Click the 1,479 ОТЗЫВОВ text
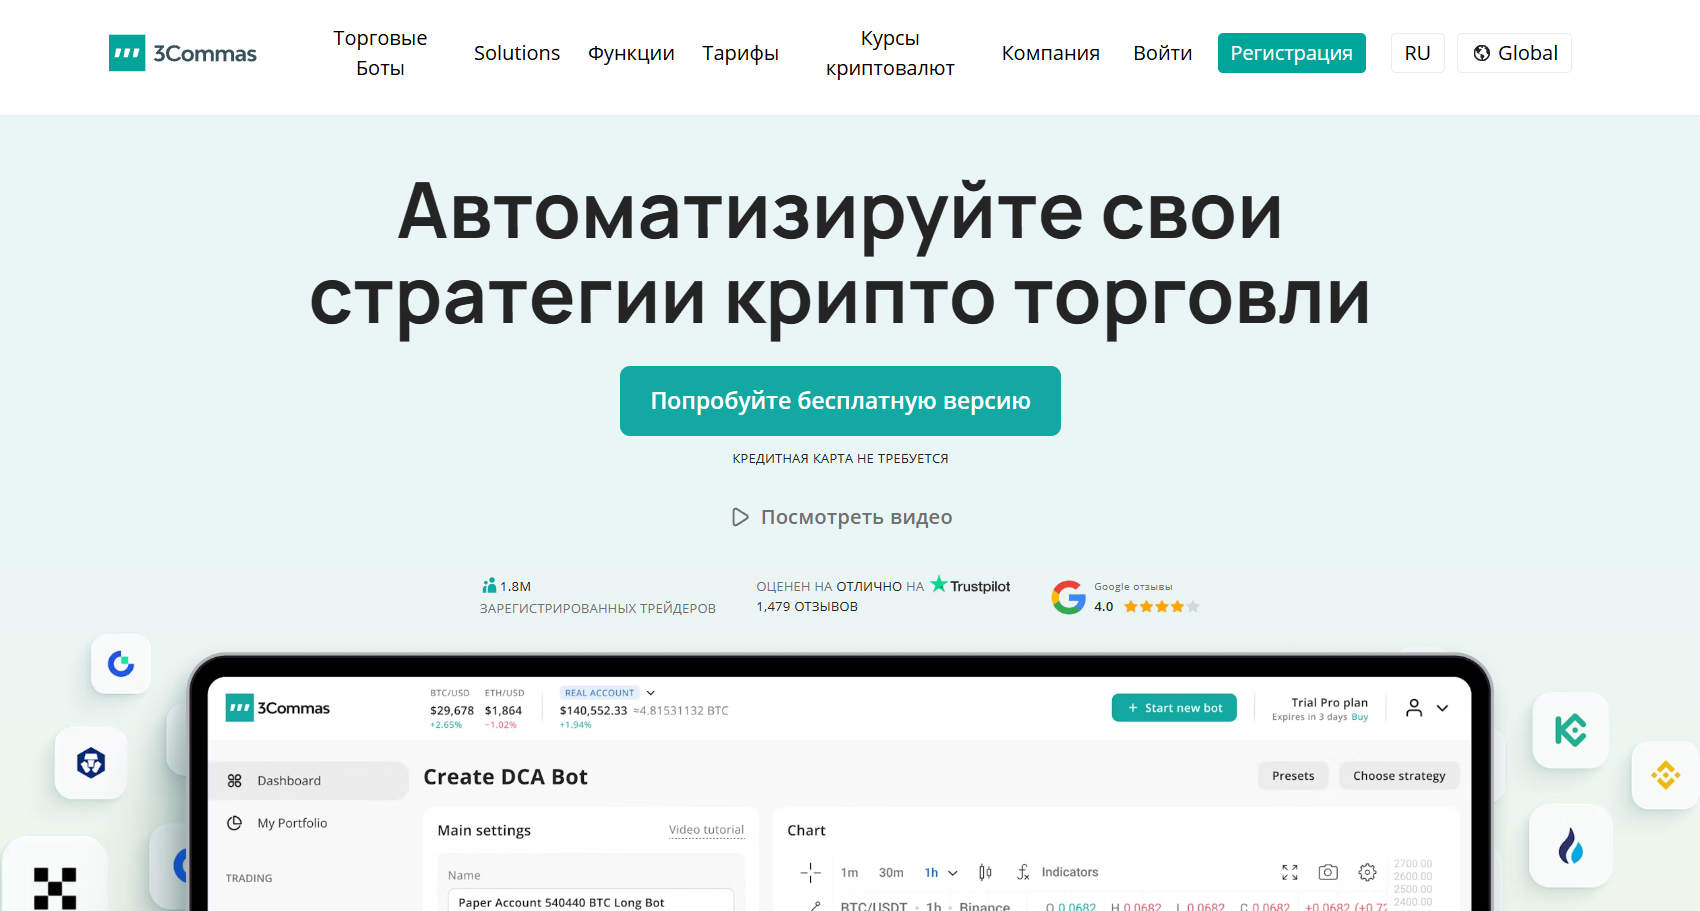This screenshot has width=1700, height=911. coord(807,607)
